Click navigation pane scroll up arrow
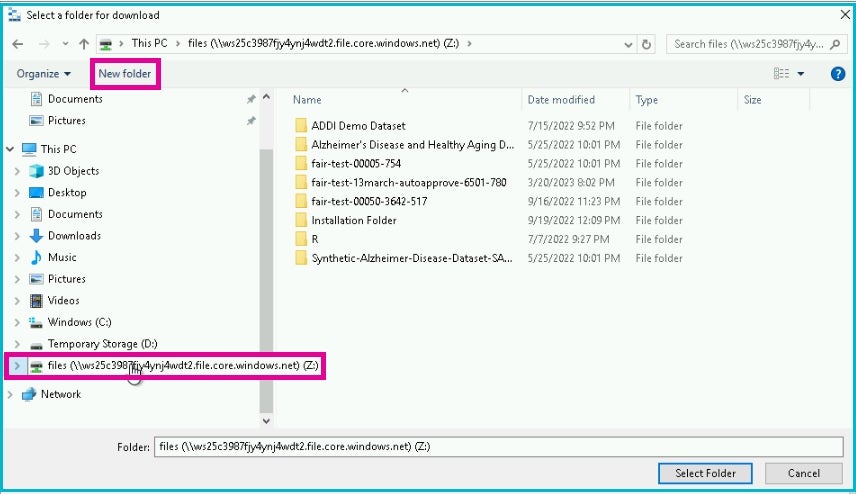This screenshot has height=494, width=856. (266, 97)
